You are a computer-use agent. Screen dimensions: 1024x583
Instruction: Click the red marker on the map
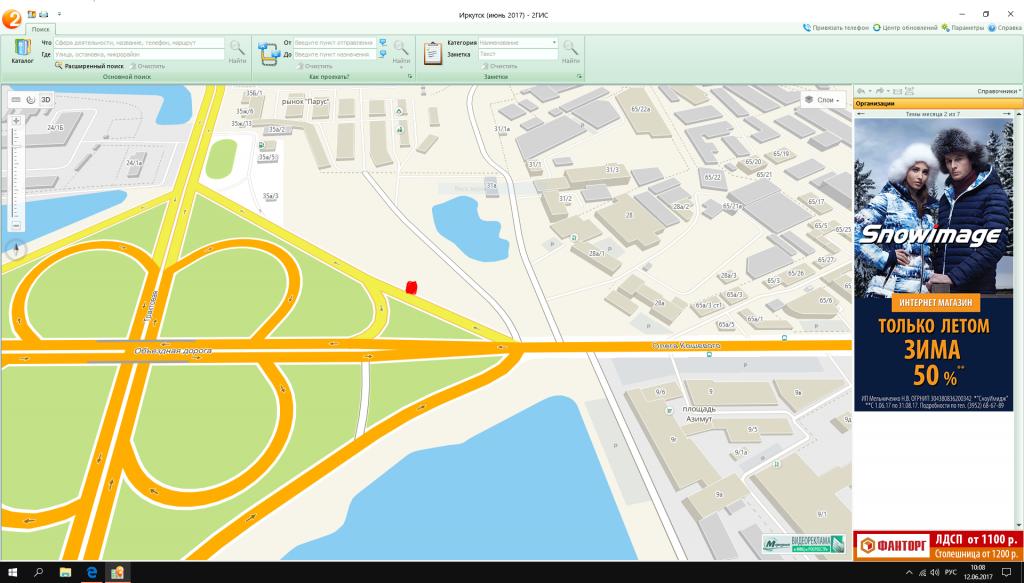[x=410, y=288]
